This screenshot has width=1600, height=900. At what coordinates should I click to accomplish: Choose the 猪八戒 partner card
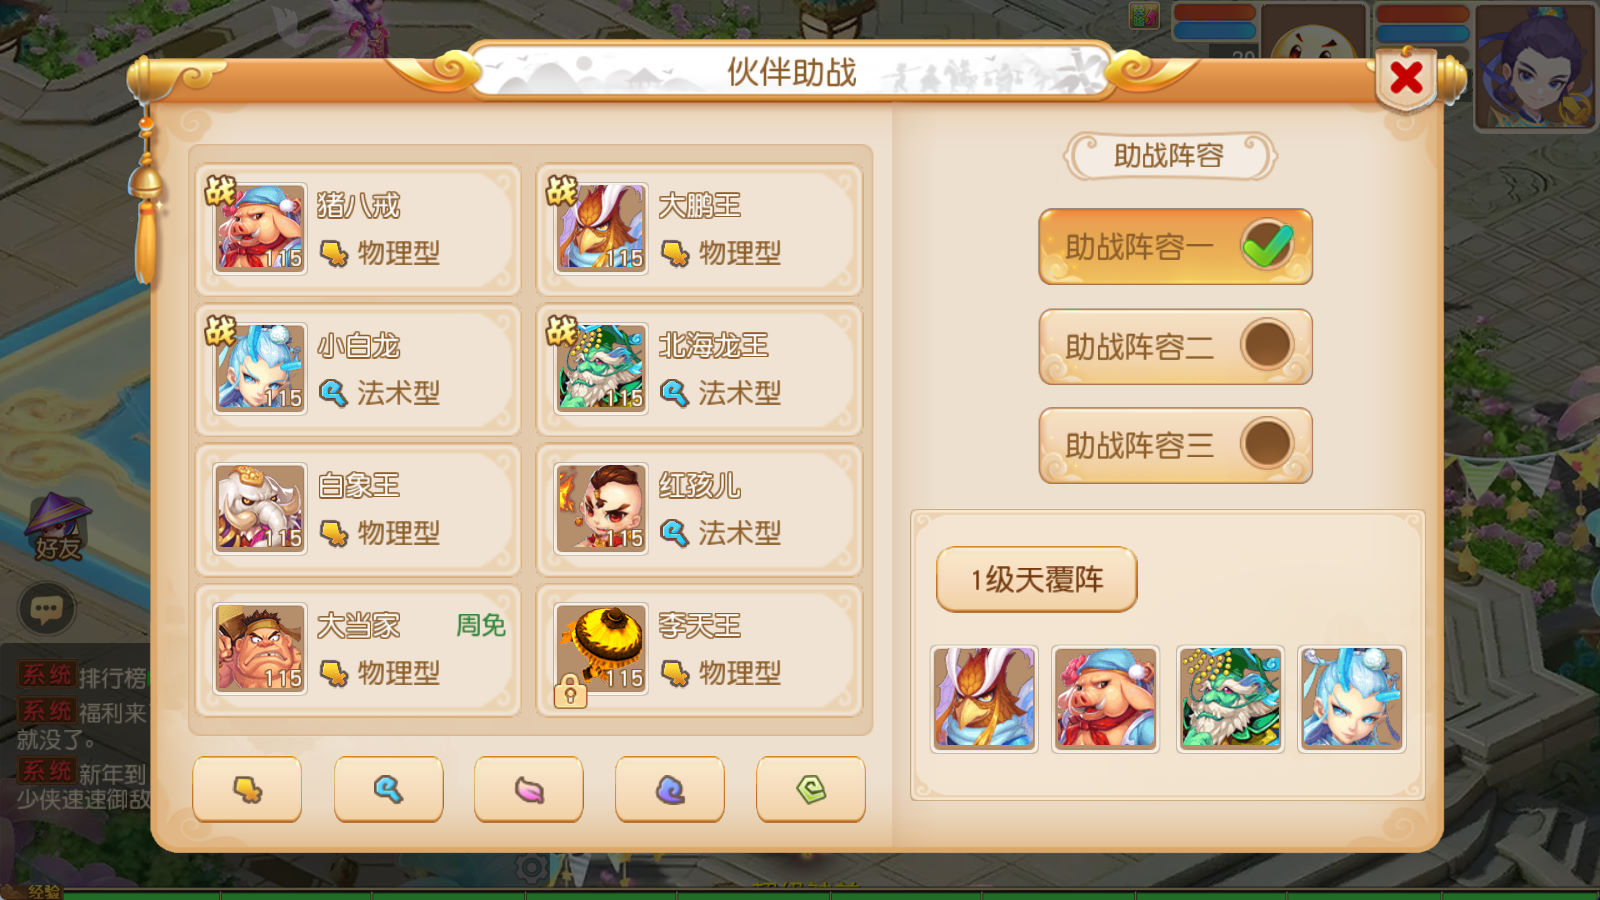359,229
